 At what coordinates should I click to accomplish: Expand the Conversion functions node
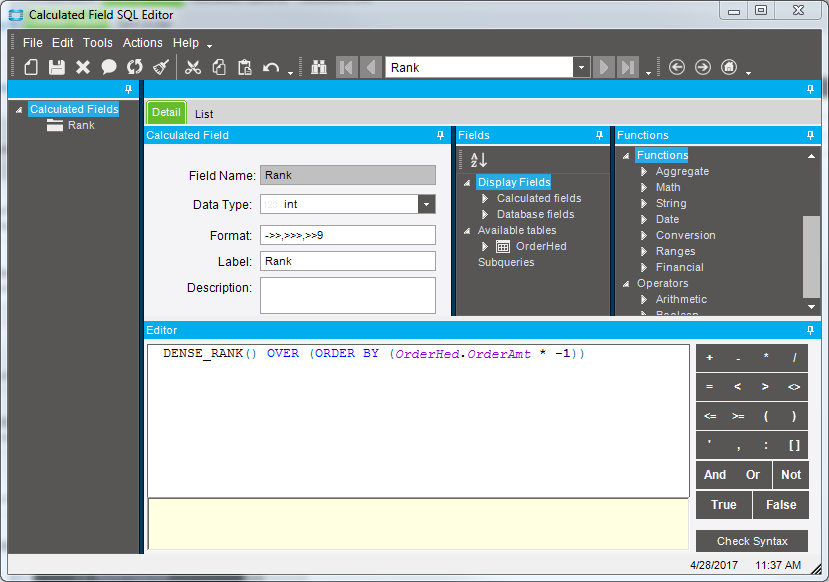coord(643,235)
